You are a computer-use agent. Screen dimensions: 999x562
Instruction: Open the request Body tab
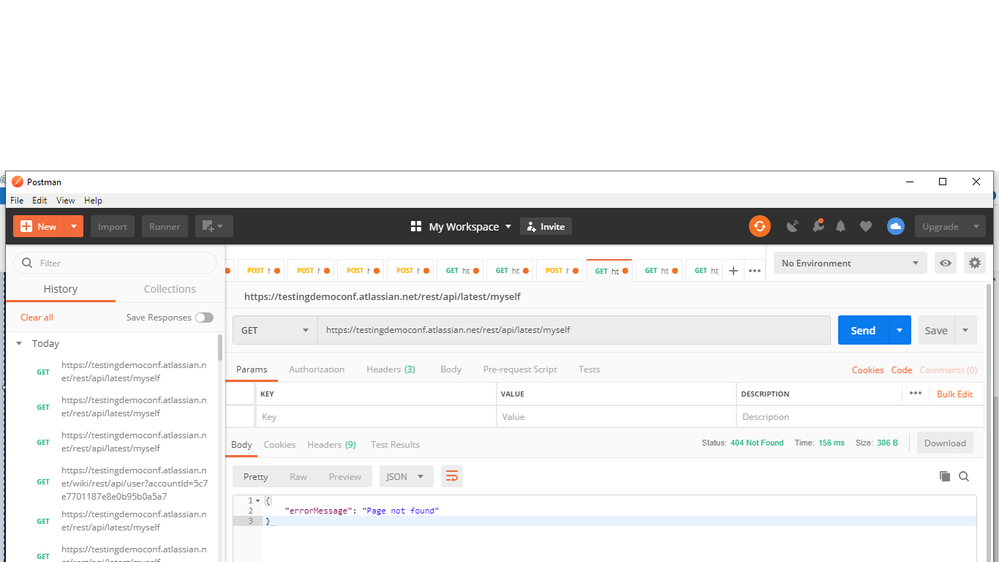click(450, 369)
